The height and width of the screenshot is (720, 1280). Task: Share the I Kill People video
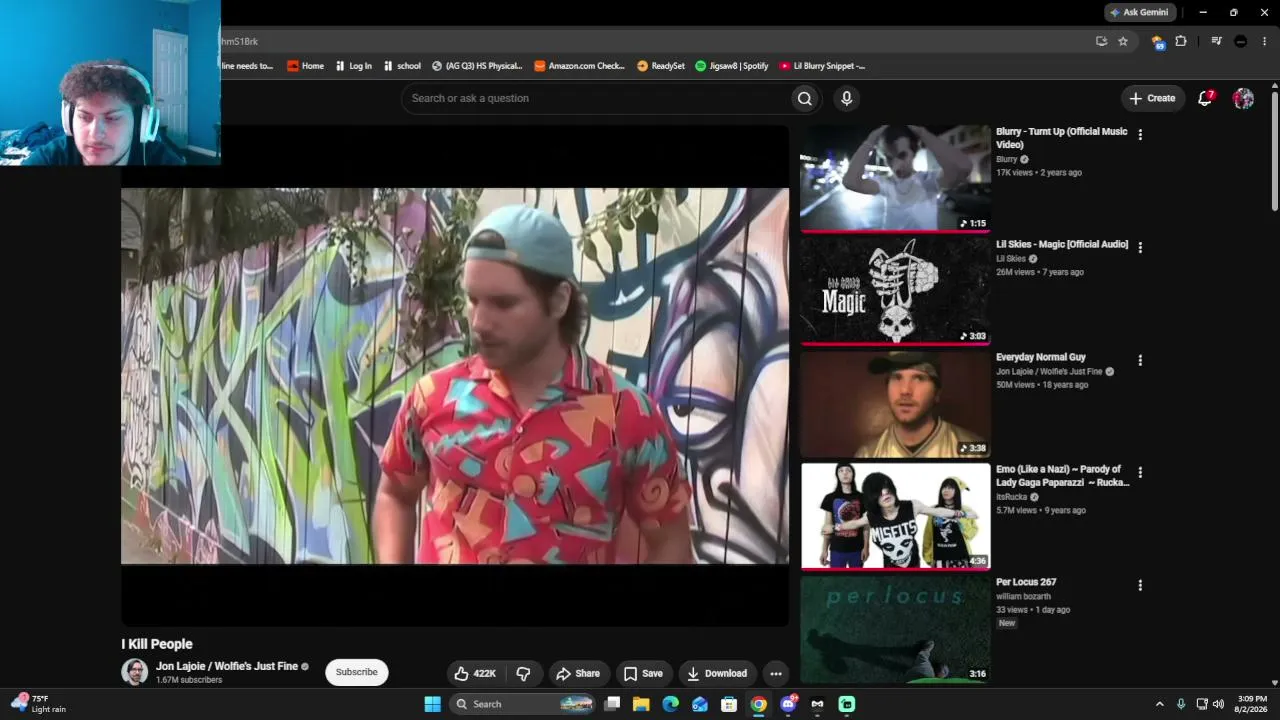pos(578,673)
